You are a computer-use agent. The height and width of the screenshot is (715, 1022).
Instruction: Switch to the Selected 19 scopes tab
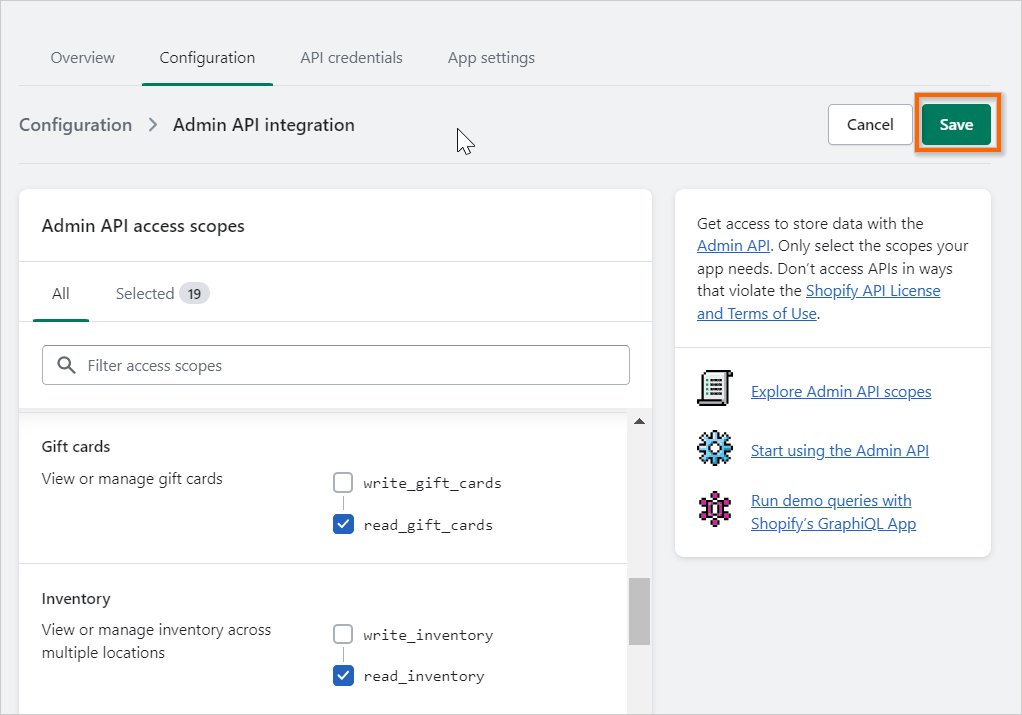click(x=162, y=293)
